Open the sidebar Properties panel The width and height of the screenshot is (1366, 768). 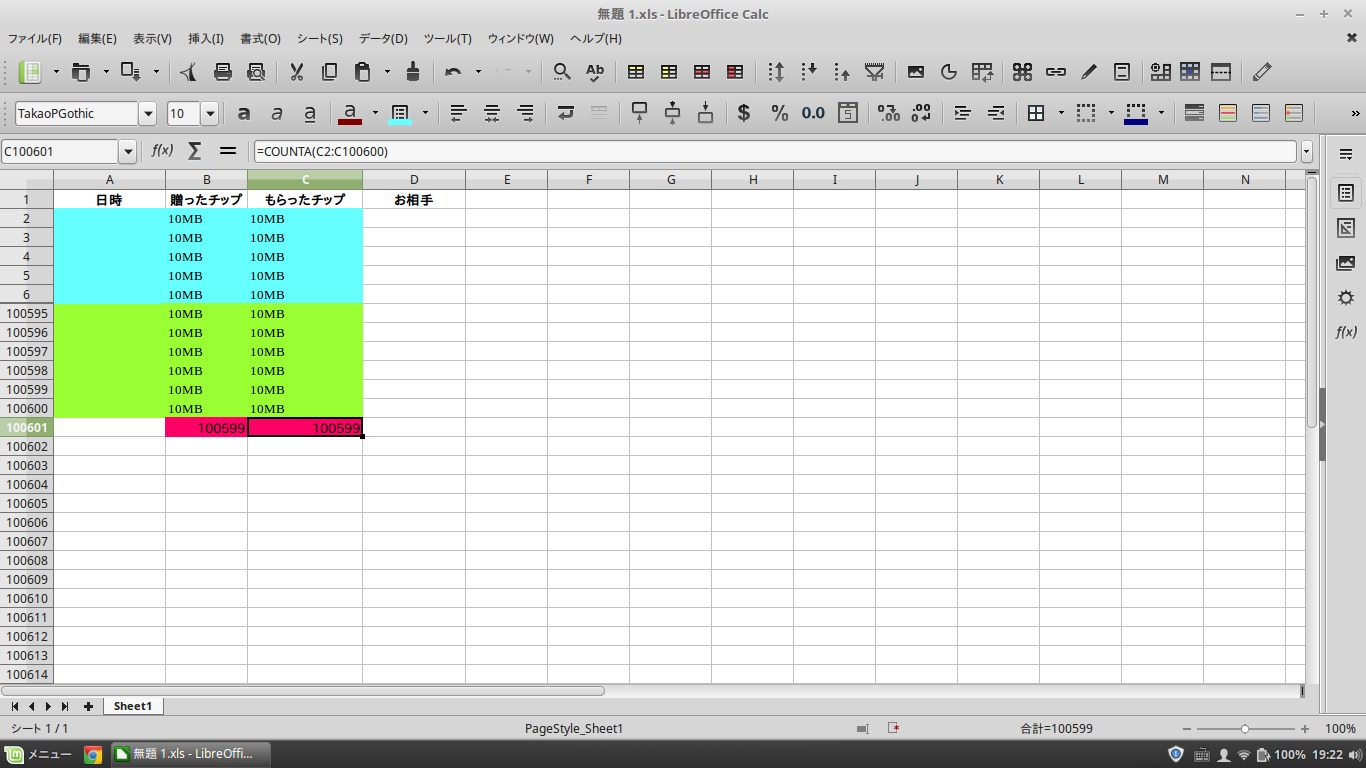point(1346,192)
